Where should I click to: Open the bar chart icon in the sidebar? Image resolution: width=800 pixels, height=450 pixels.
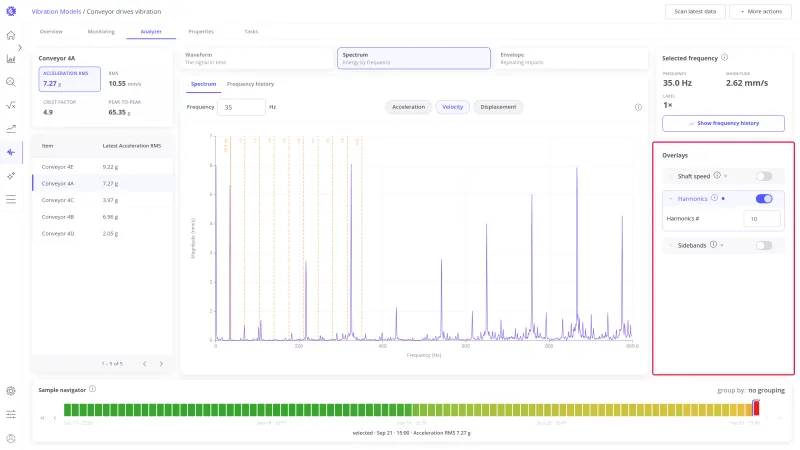(11, 59)
